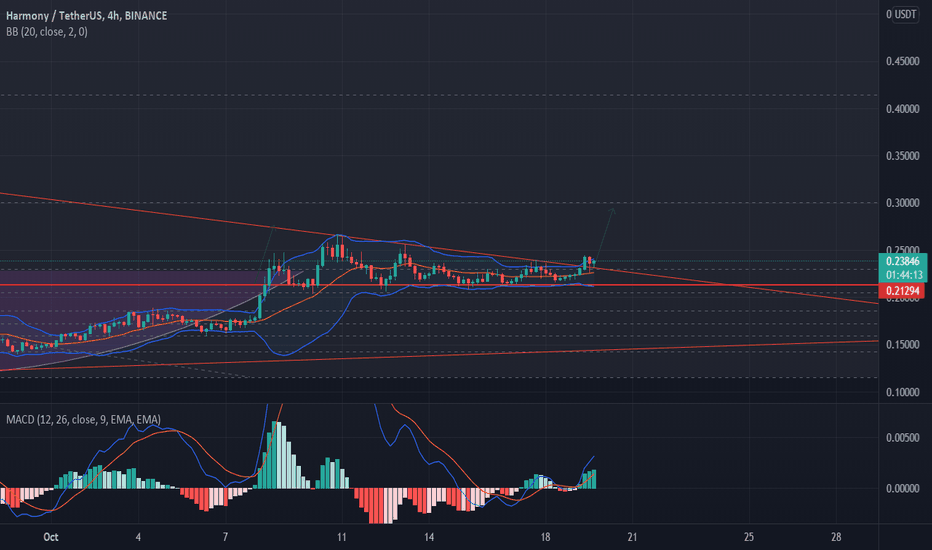Click the 0.15000 price axis value
Image resolution: width=932 pixels, height=550 pixels.
point(902,345)
